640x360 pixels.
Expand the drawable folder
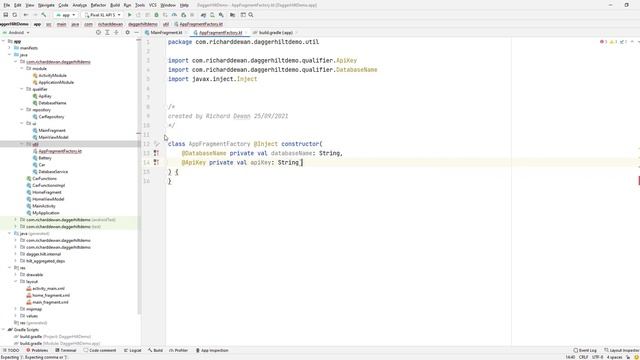pos(16,274)
